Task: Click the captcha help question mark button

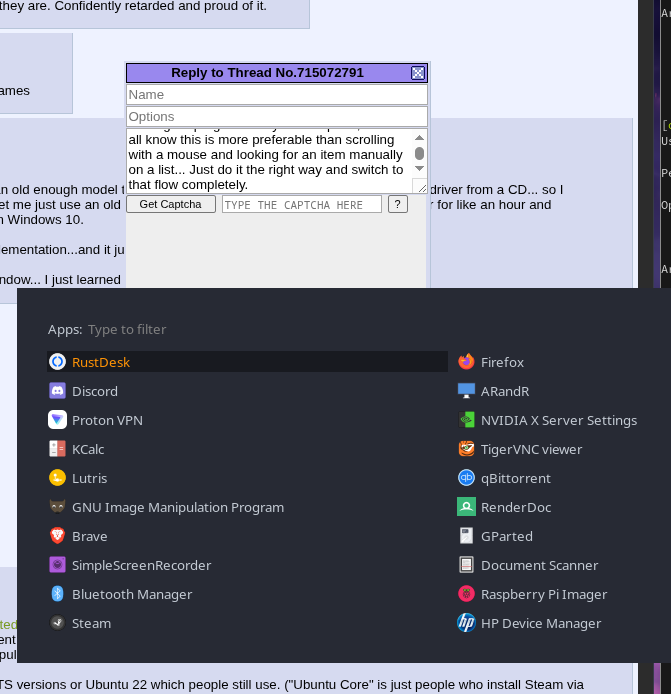Action: click(x=397, y=204)
